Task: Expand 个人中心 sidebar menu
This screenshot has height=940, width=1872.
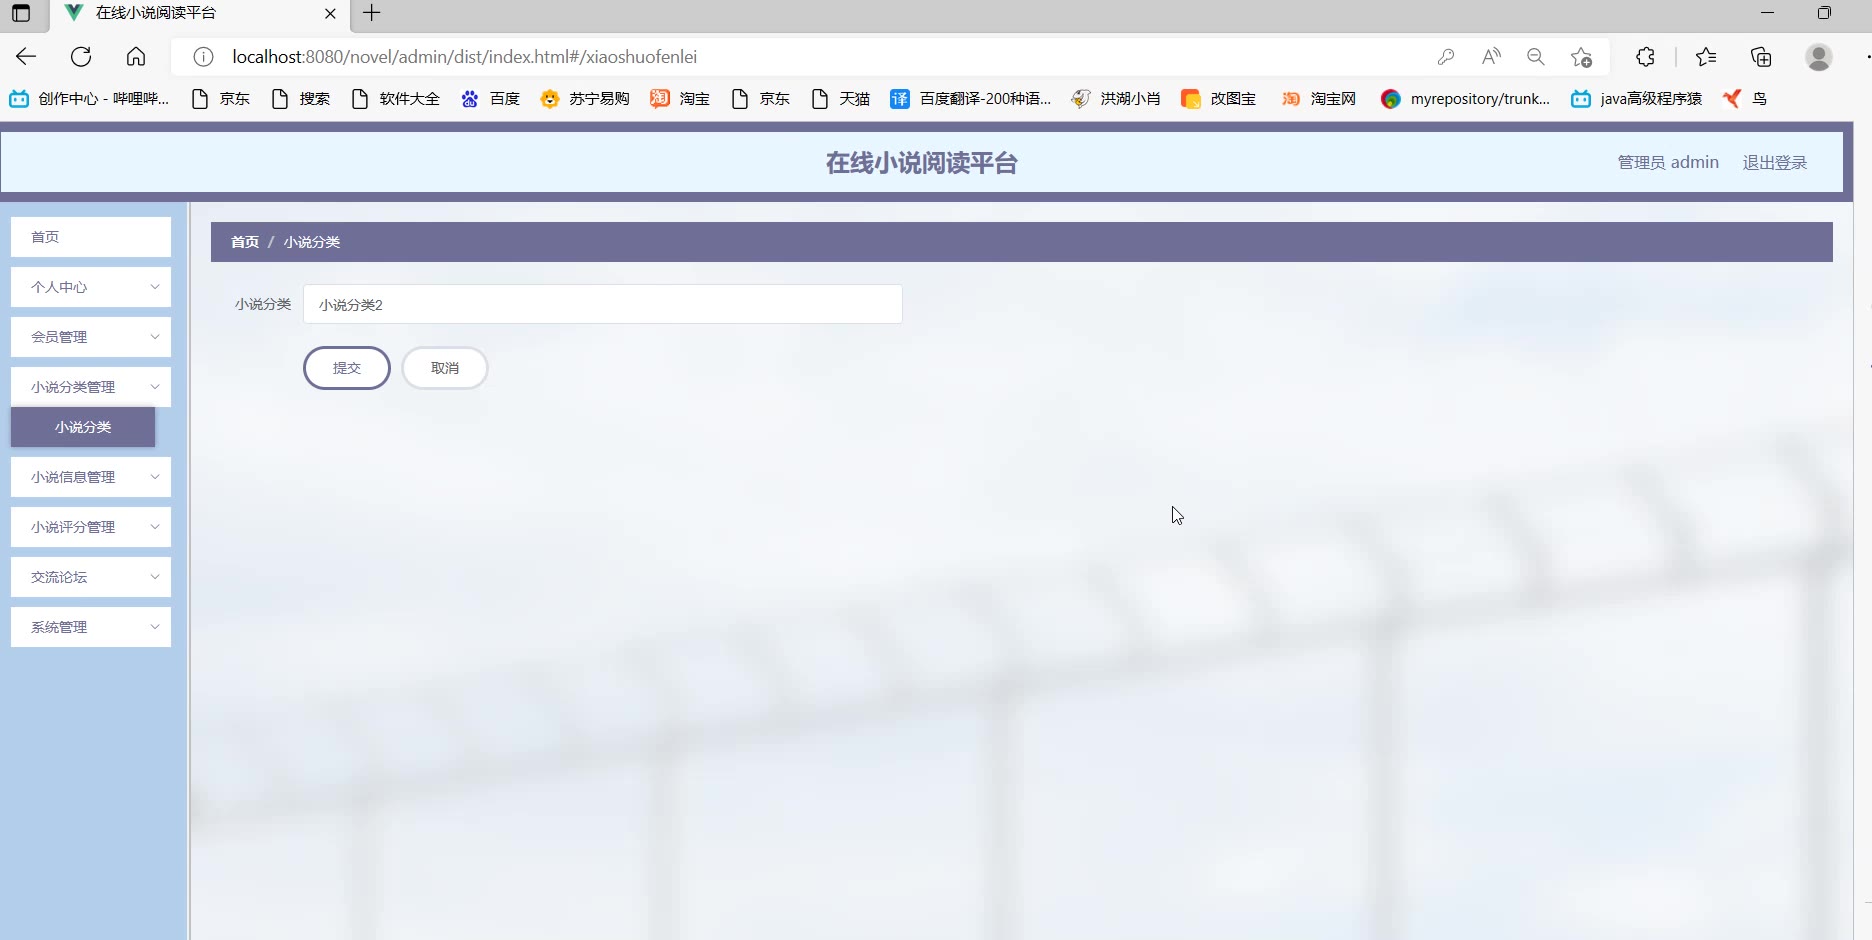Action: [91, 287]
